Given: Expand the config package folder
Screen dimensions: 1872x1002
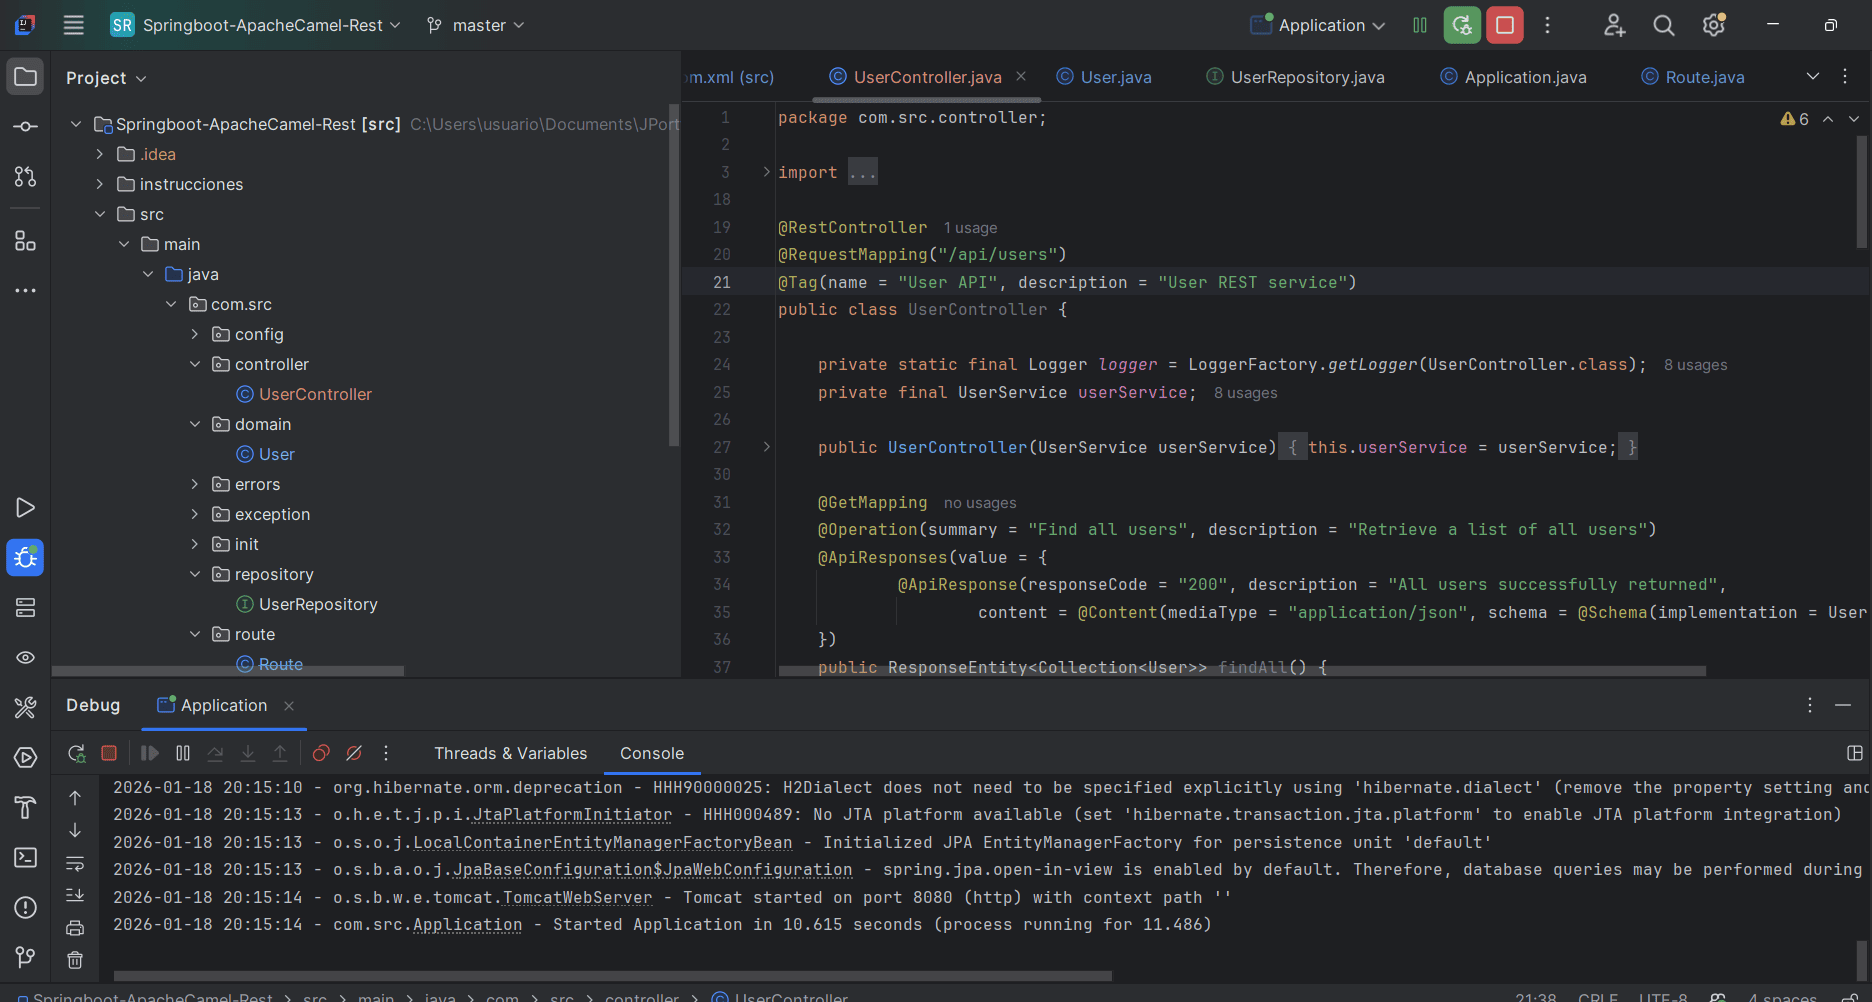Looking at the screenshot, I should click(x=195, y=334).
